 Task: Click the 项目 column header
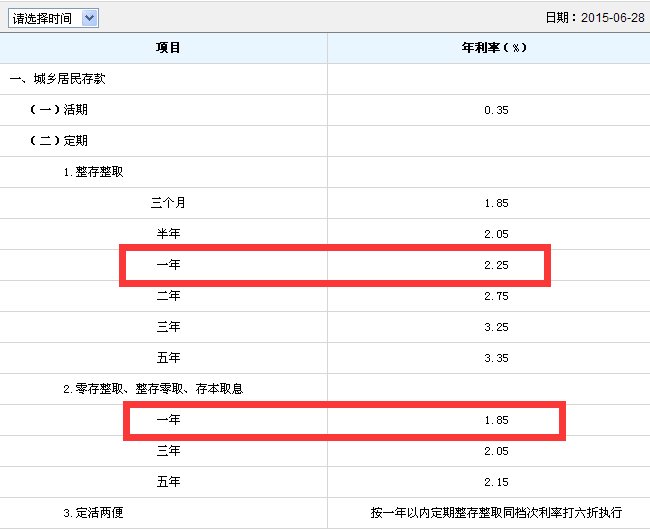tap(168, 48)
